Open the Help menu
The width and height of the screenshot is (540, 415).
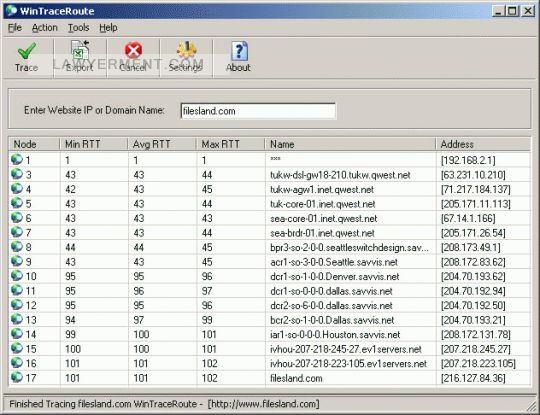click(108, 28)
